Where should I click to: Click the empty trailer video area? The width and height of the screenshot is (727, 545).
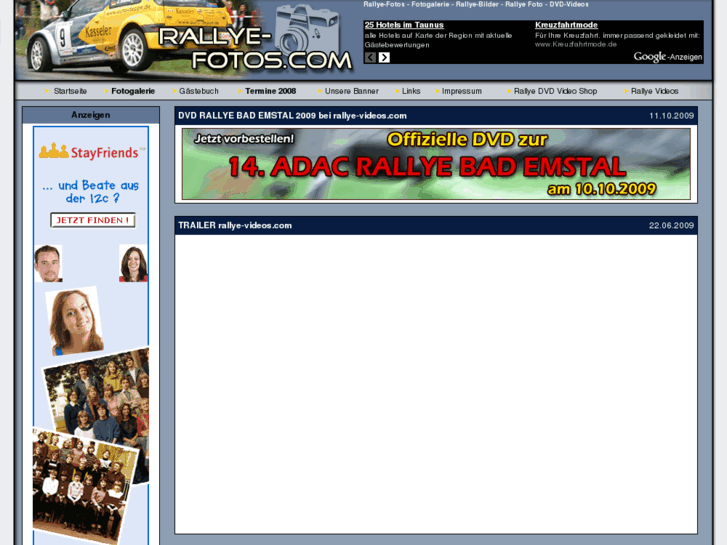(436, 384)
